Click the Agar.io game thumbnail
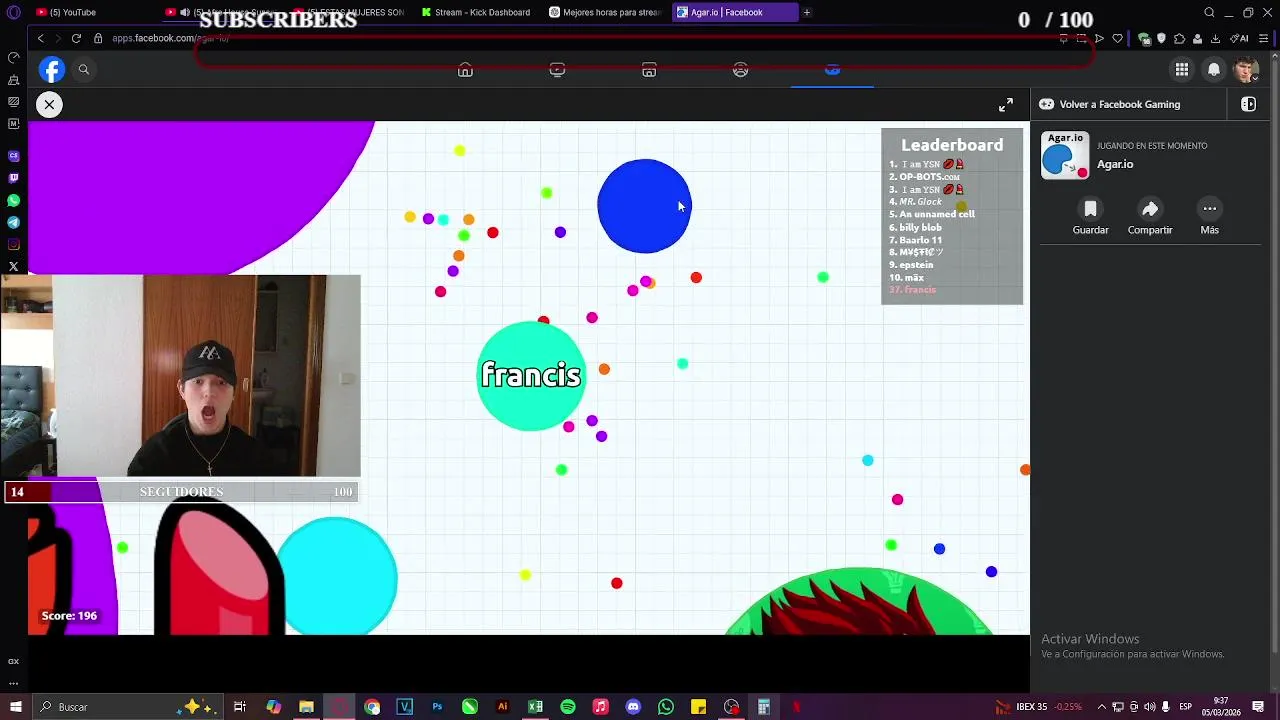Viewport: 1280px width, 720px height. [1065, 155]
